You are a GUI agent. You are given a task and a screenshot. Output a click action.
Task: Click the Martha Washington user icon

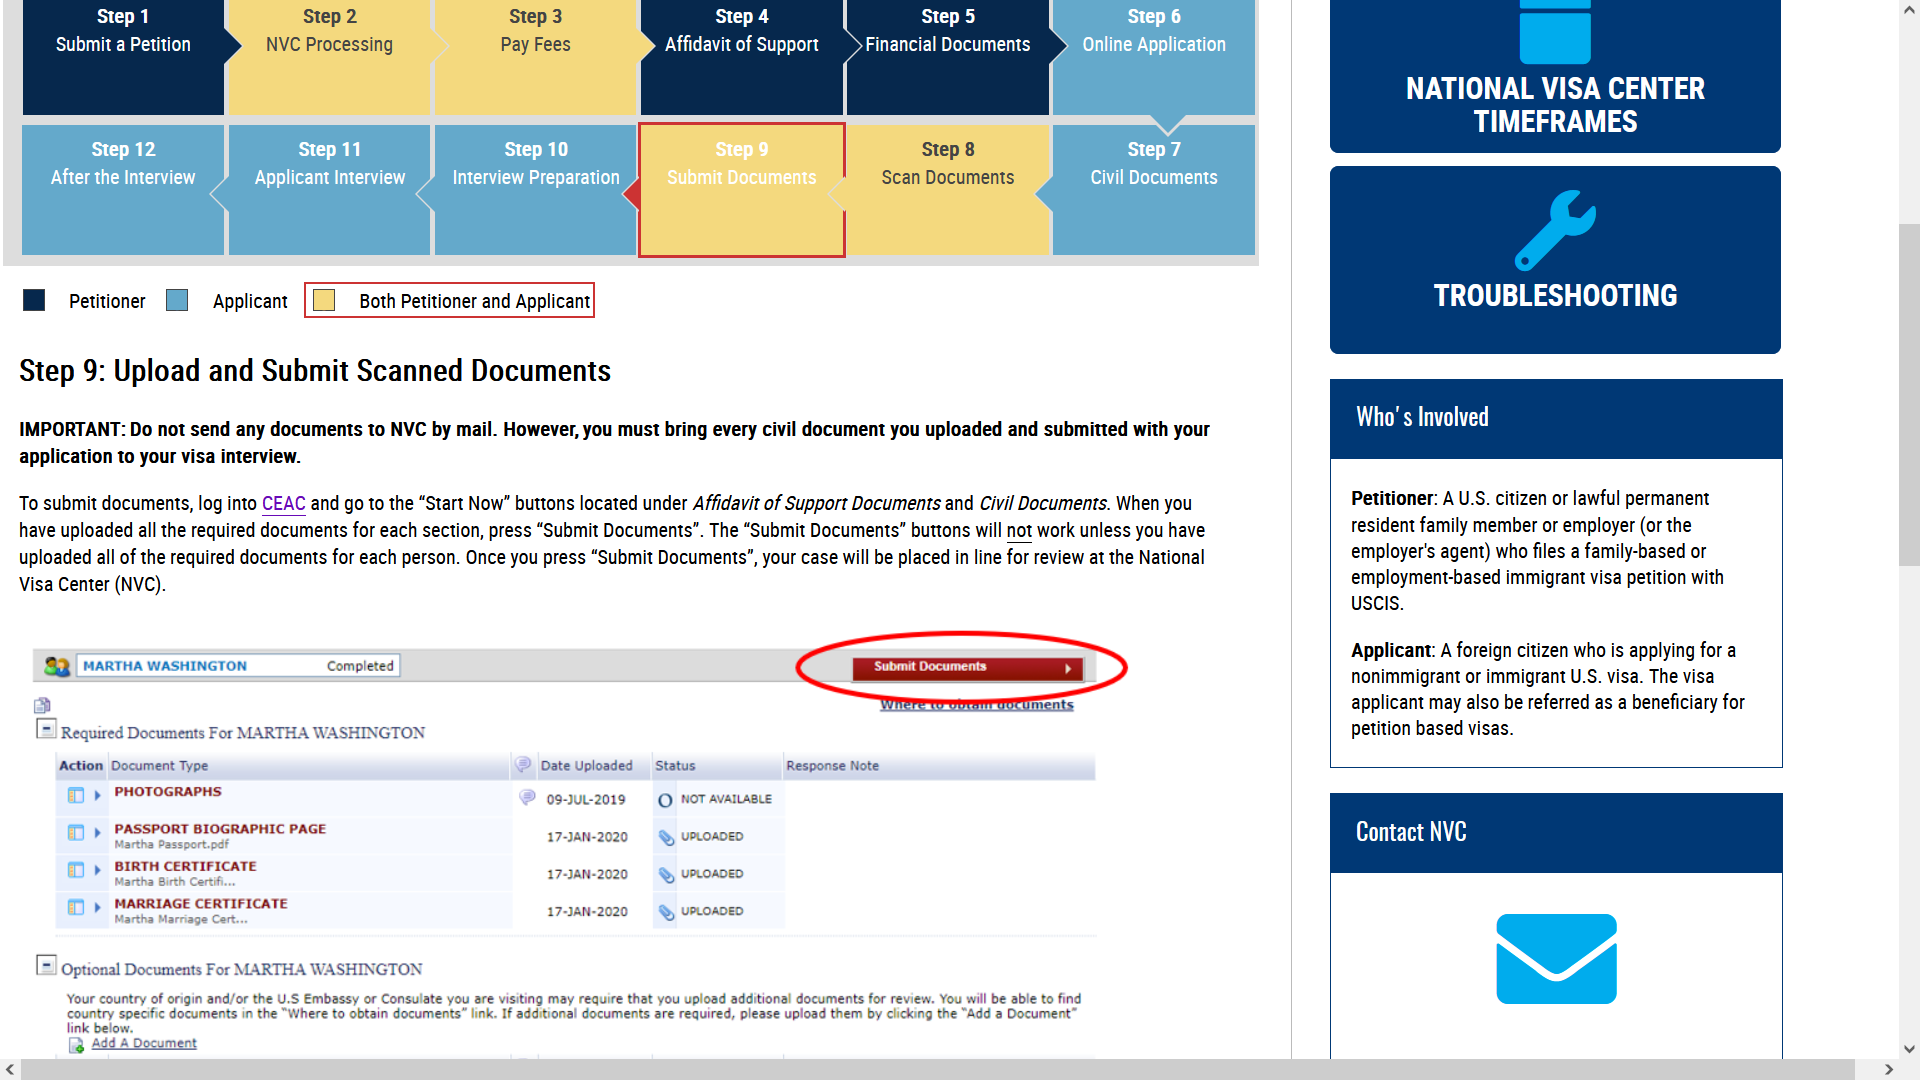(57, 666)
